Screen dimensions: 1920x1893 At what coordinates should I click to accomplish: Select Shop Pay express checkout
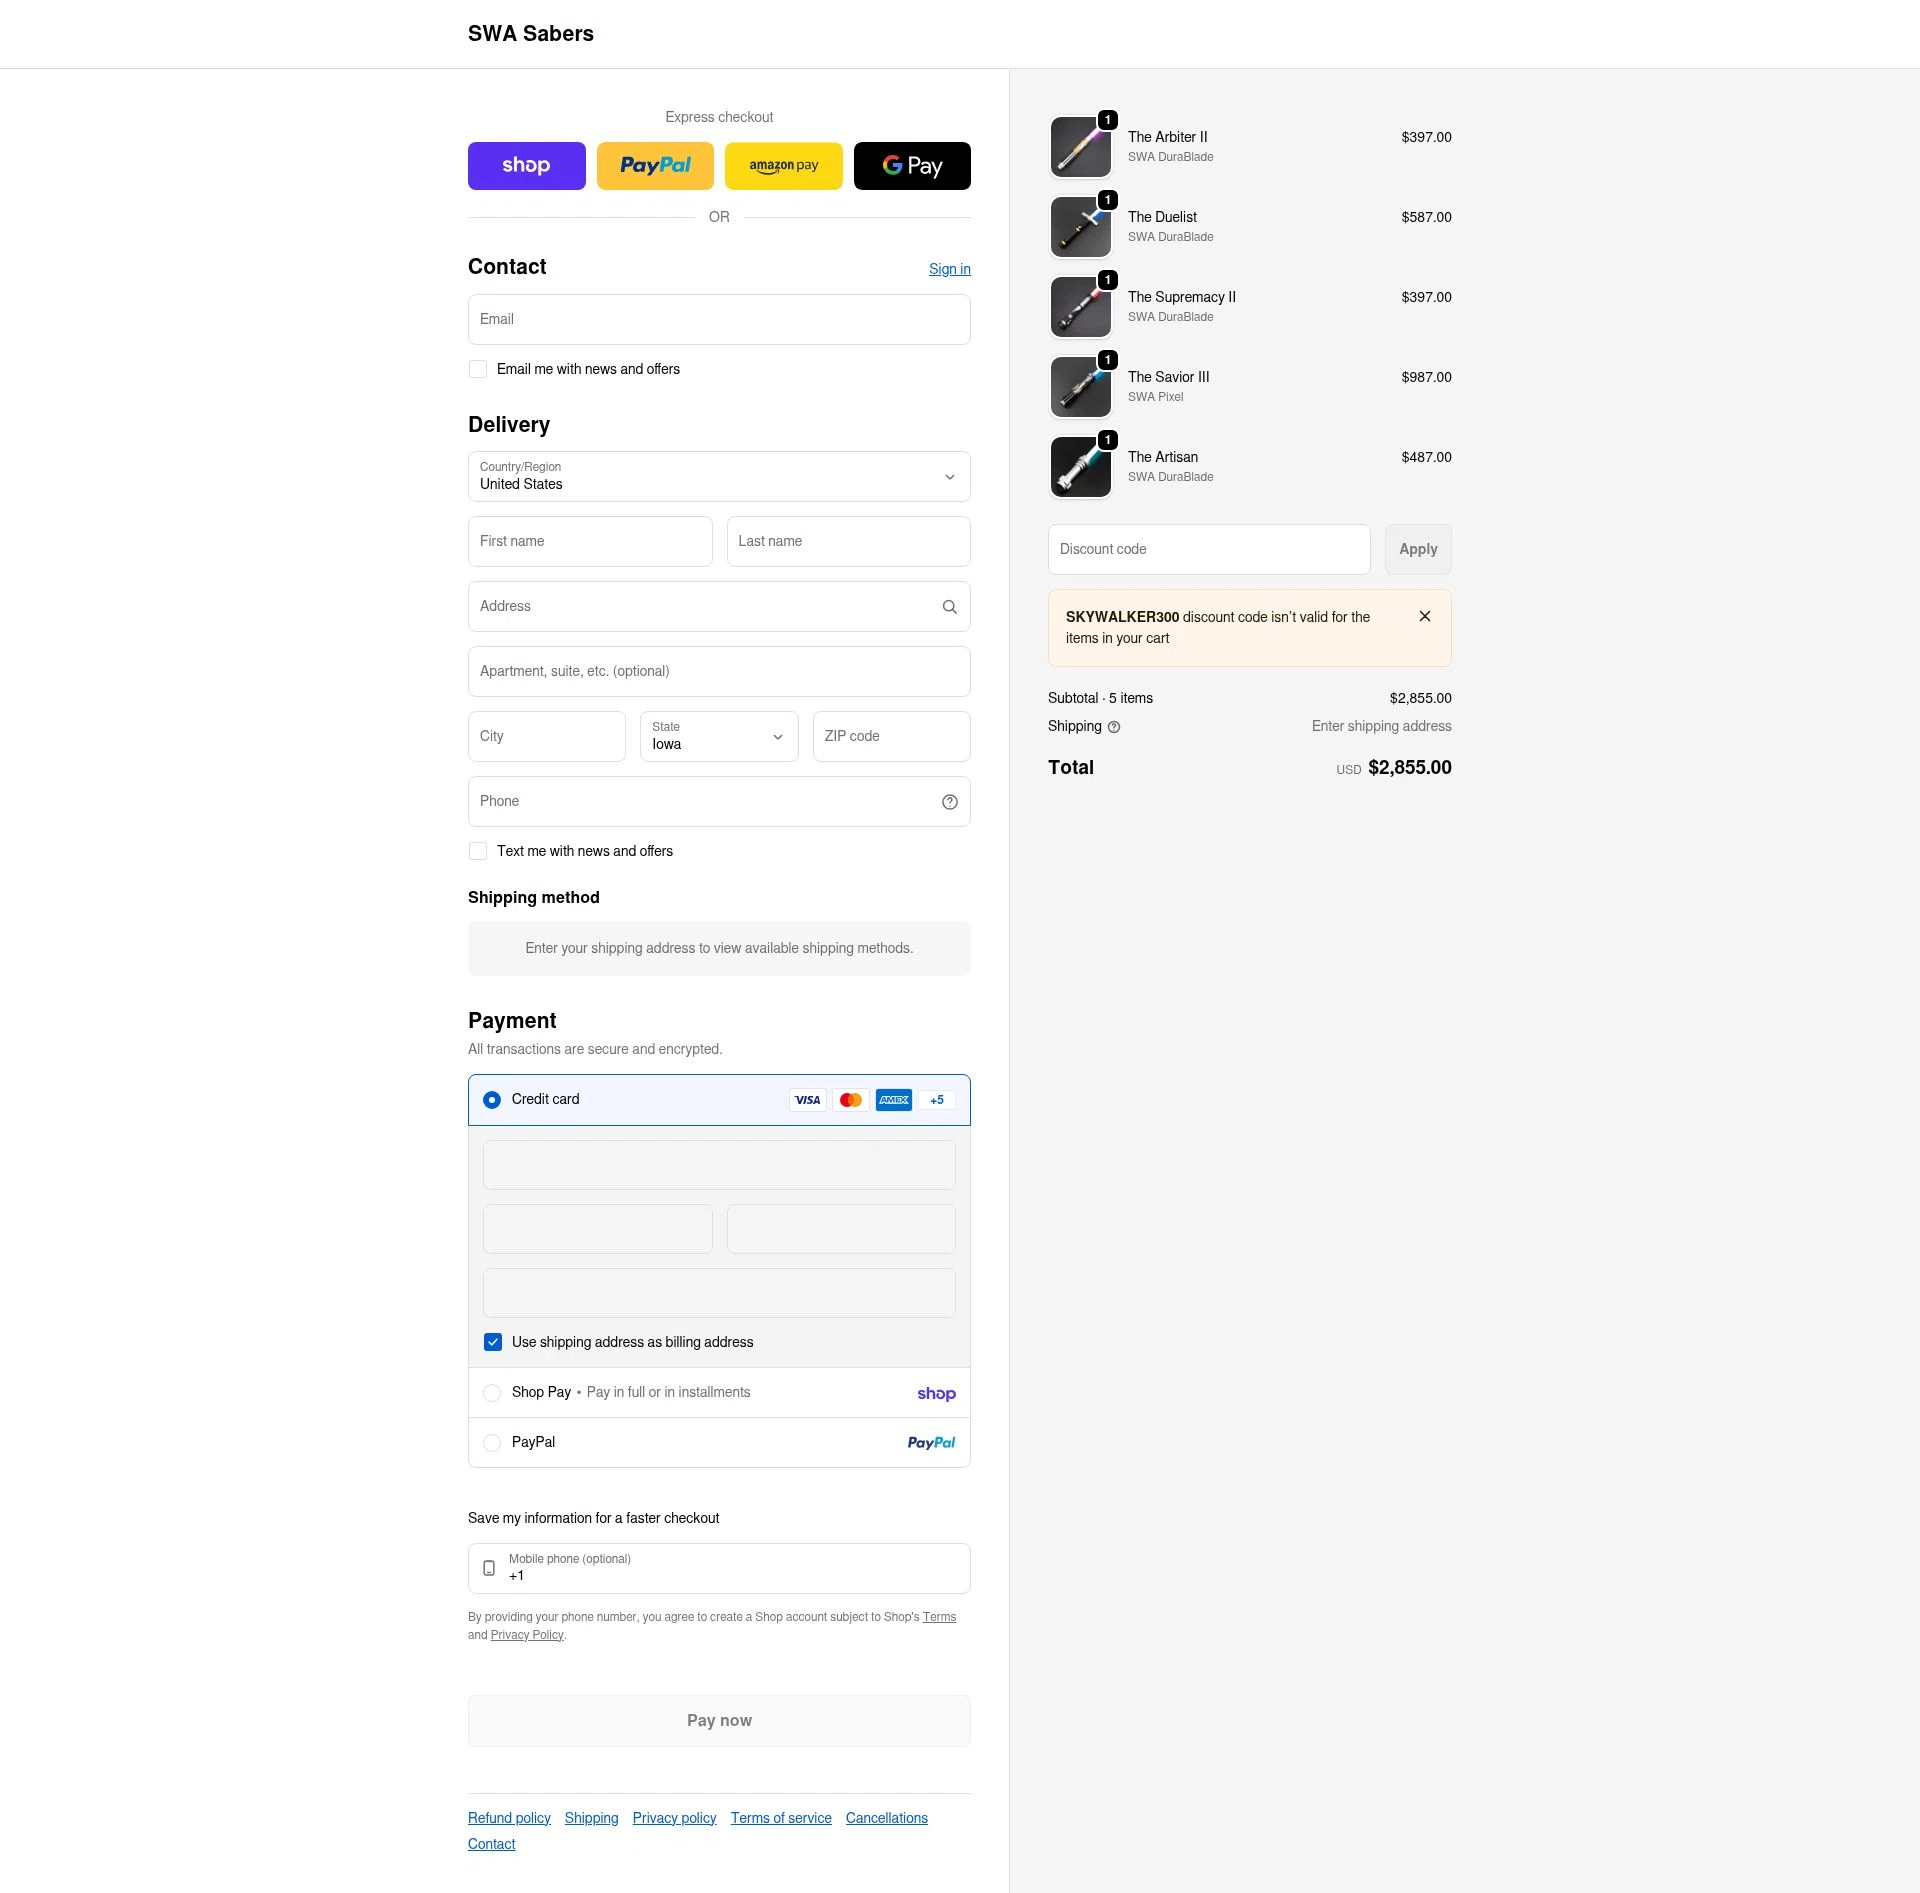pos(526,165)
